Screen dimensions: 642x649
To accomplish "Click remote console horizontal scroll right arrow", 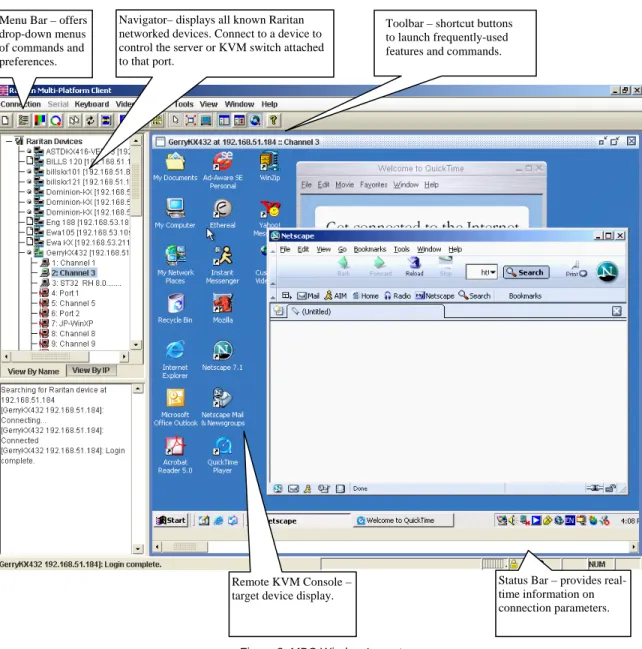I will (634, 547).
